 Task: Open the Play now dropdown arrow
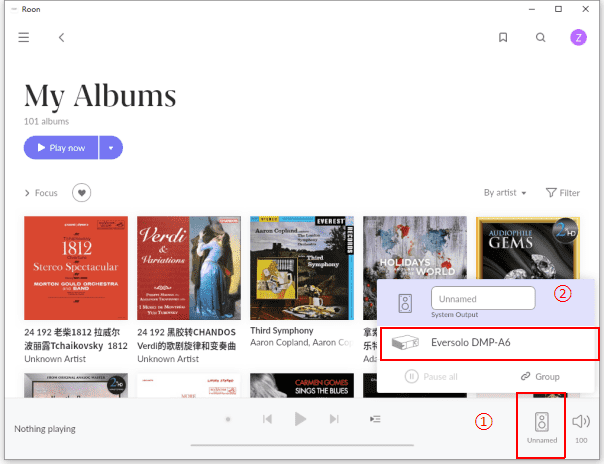(x=111, y=148)
